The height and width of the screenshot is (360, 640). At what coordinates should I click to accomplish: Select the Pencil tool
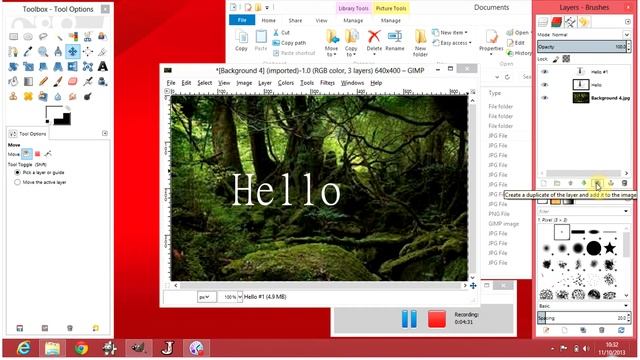click(43, 82)
